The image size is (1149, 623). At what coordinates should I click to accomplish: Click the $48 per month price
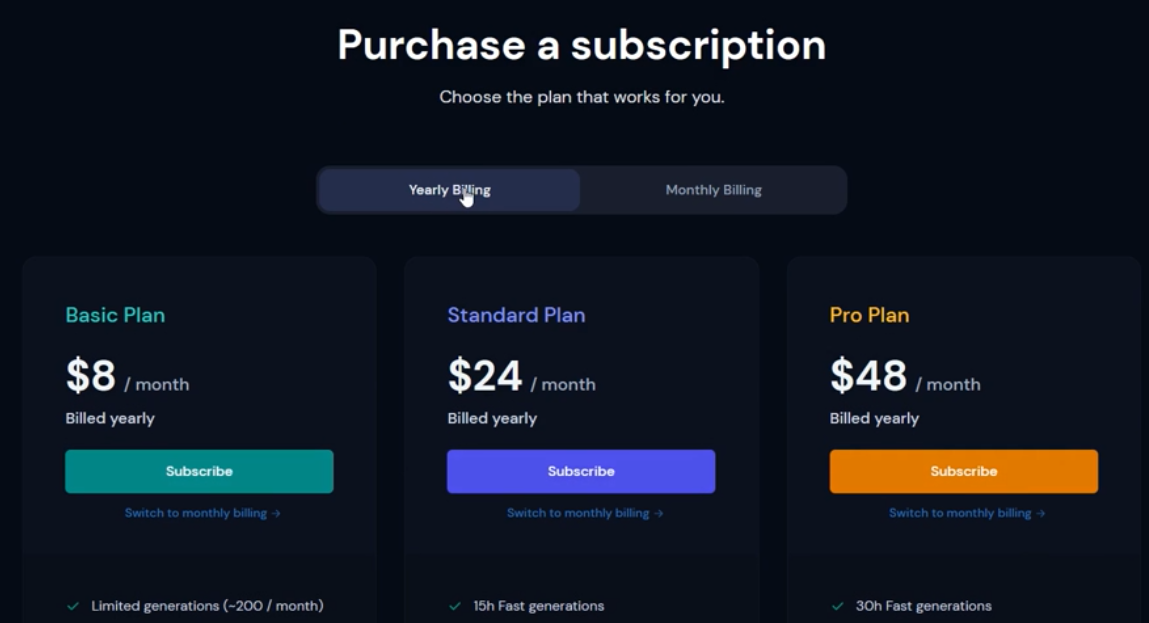click(x=904, y=377)
